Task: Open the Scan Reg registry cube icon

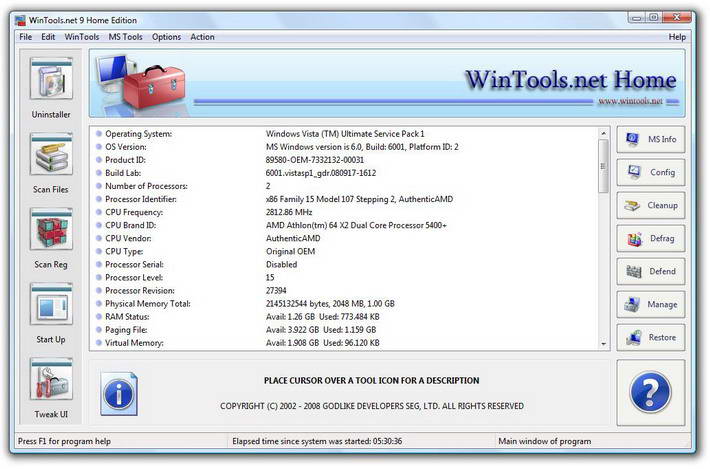Action: [x=51, y=229]
